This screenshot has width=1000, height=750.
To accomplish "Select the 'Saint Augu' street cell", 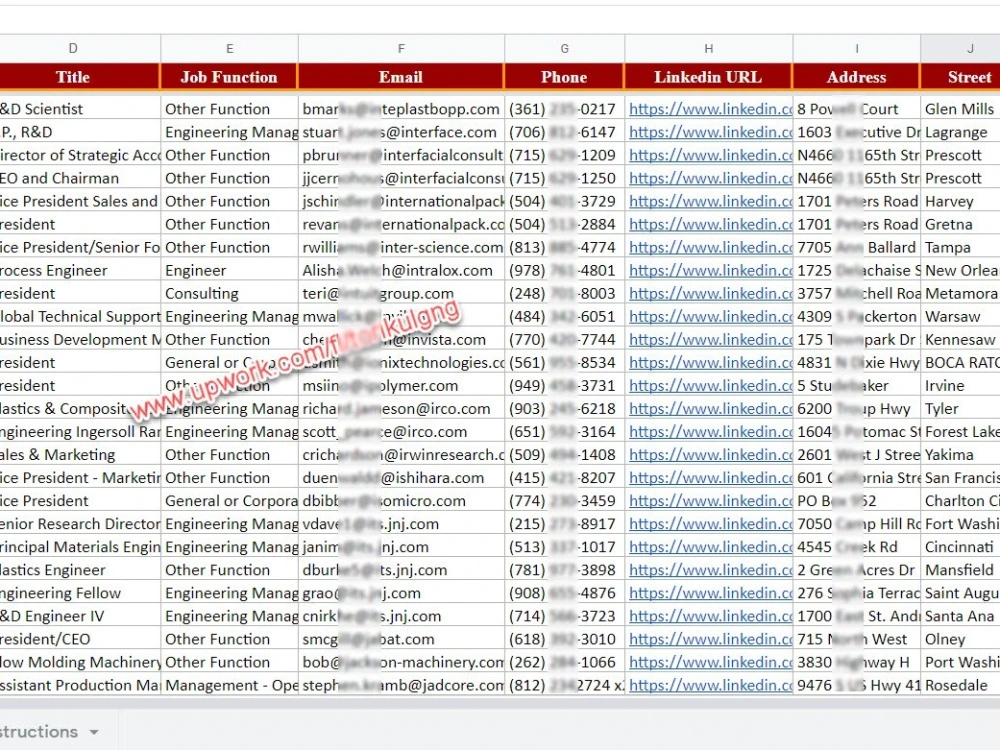I will click(960, 593).
